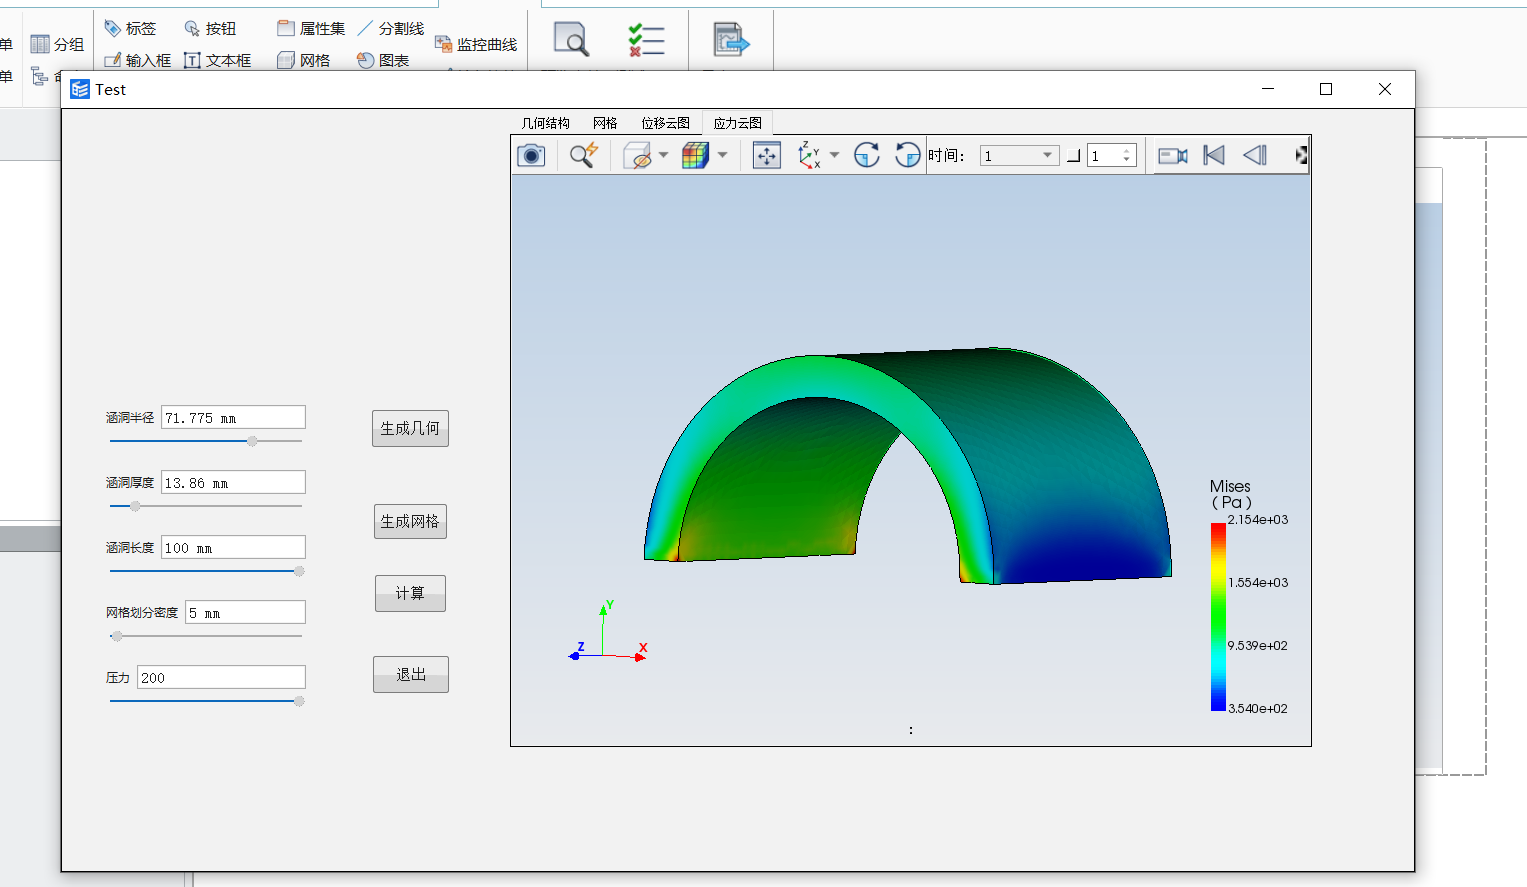The image size is (1527, 887).
Task: Click the 分割线 tool in background ribbon
Action: tap(391, 29)
